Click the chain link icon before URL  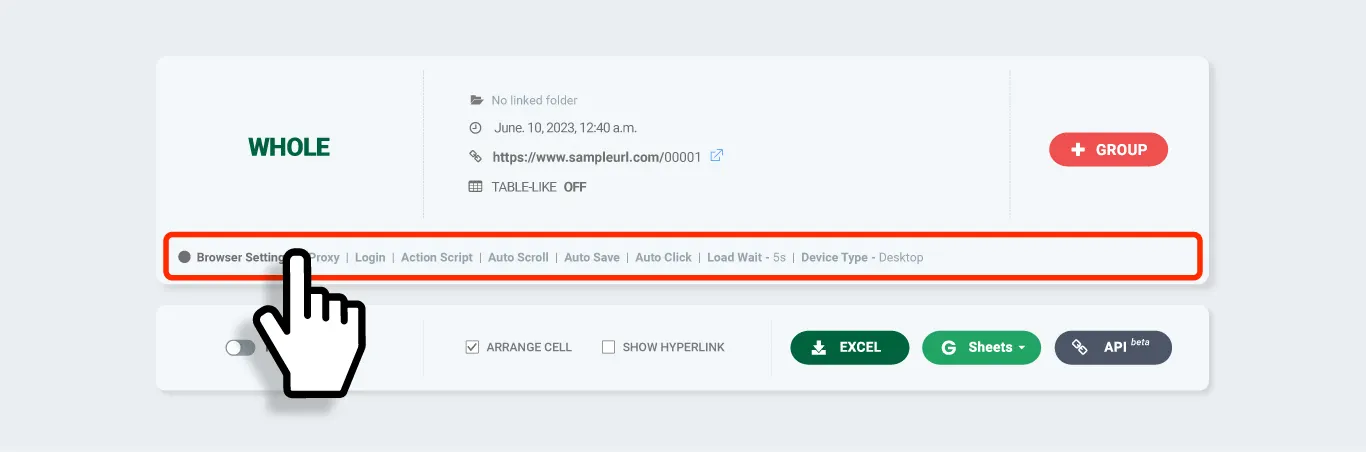point(476,157)
